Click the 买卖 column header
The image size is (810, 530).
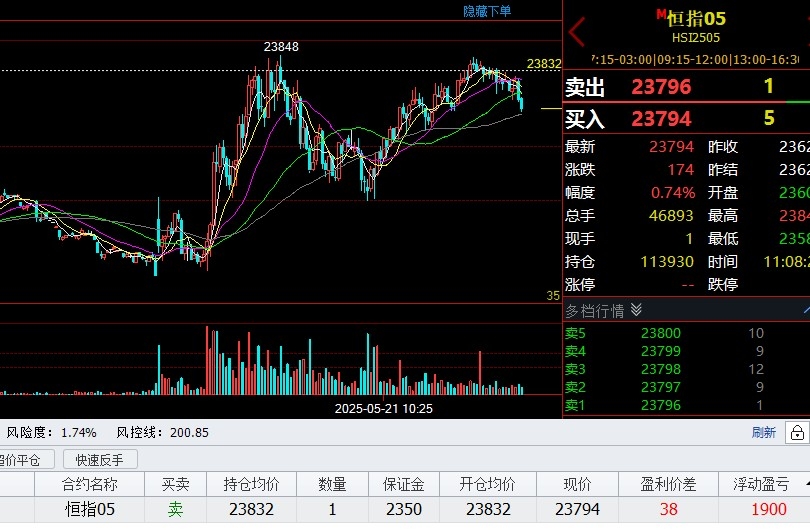[x=175, y=484]
